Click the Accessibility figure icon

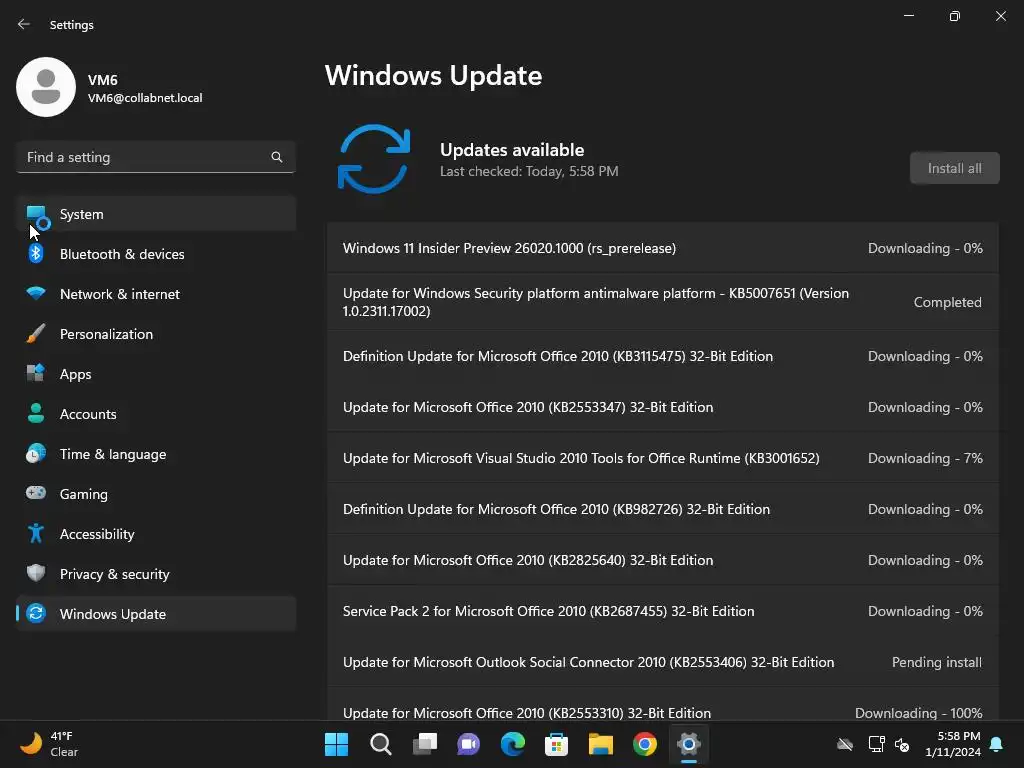(36, 533)
